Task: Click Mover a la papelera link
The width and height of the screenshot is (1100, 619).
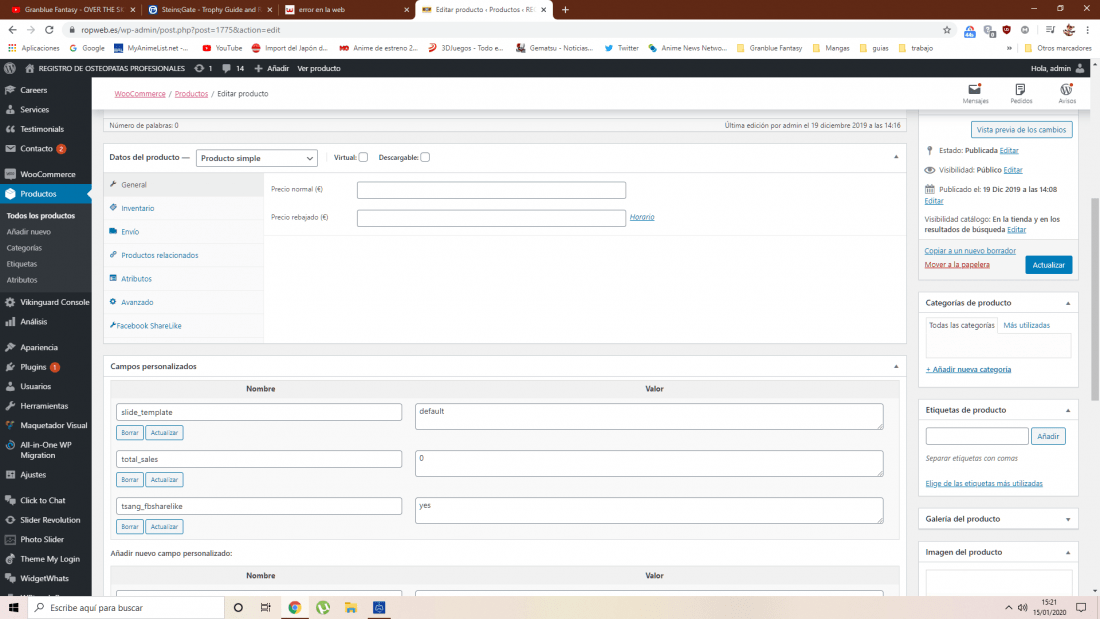Action: coord(957,265)
